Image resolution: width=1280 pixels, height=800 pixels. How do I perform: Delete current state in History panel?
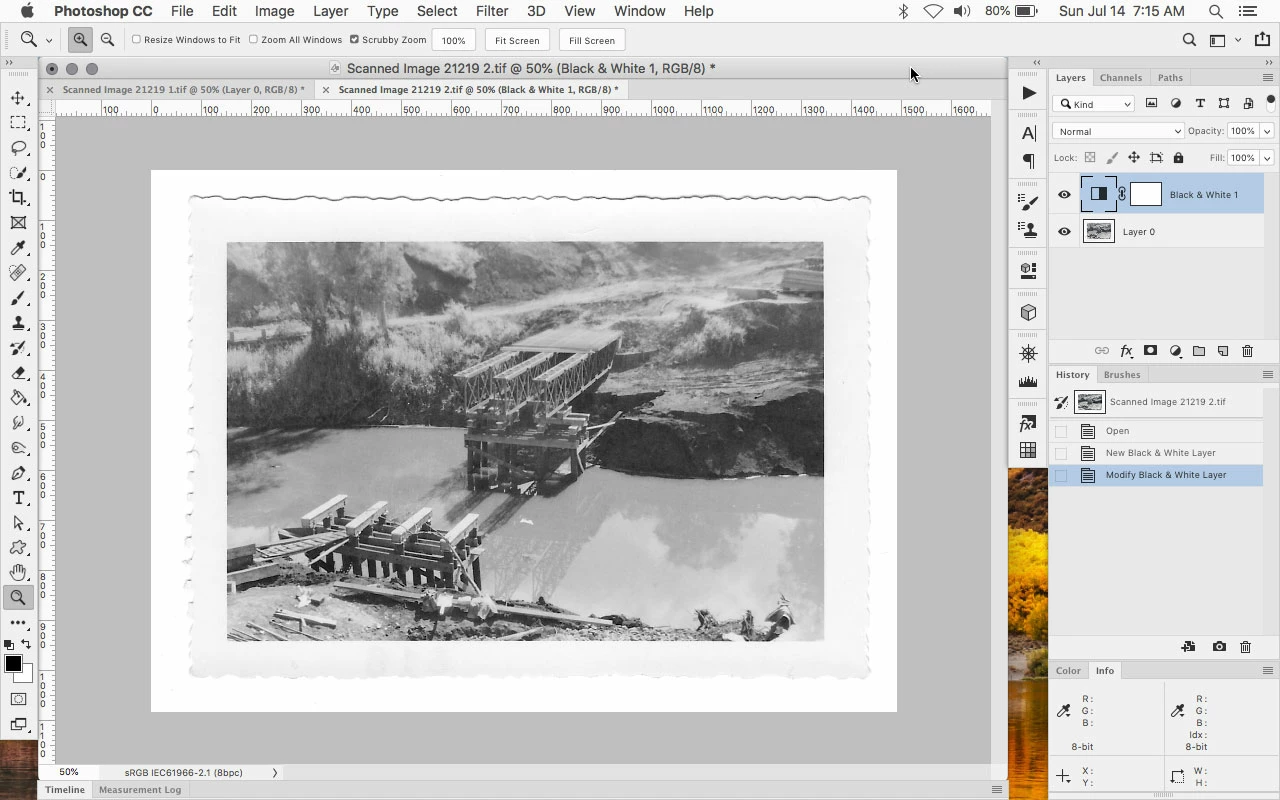(x=1245, y=647)
